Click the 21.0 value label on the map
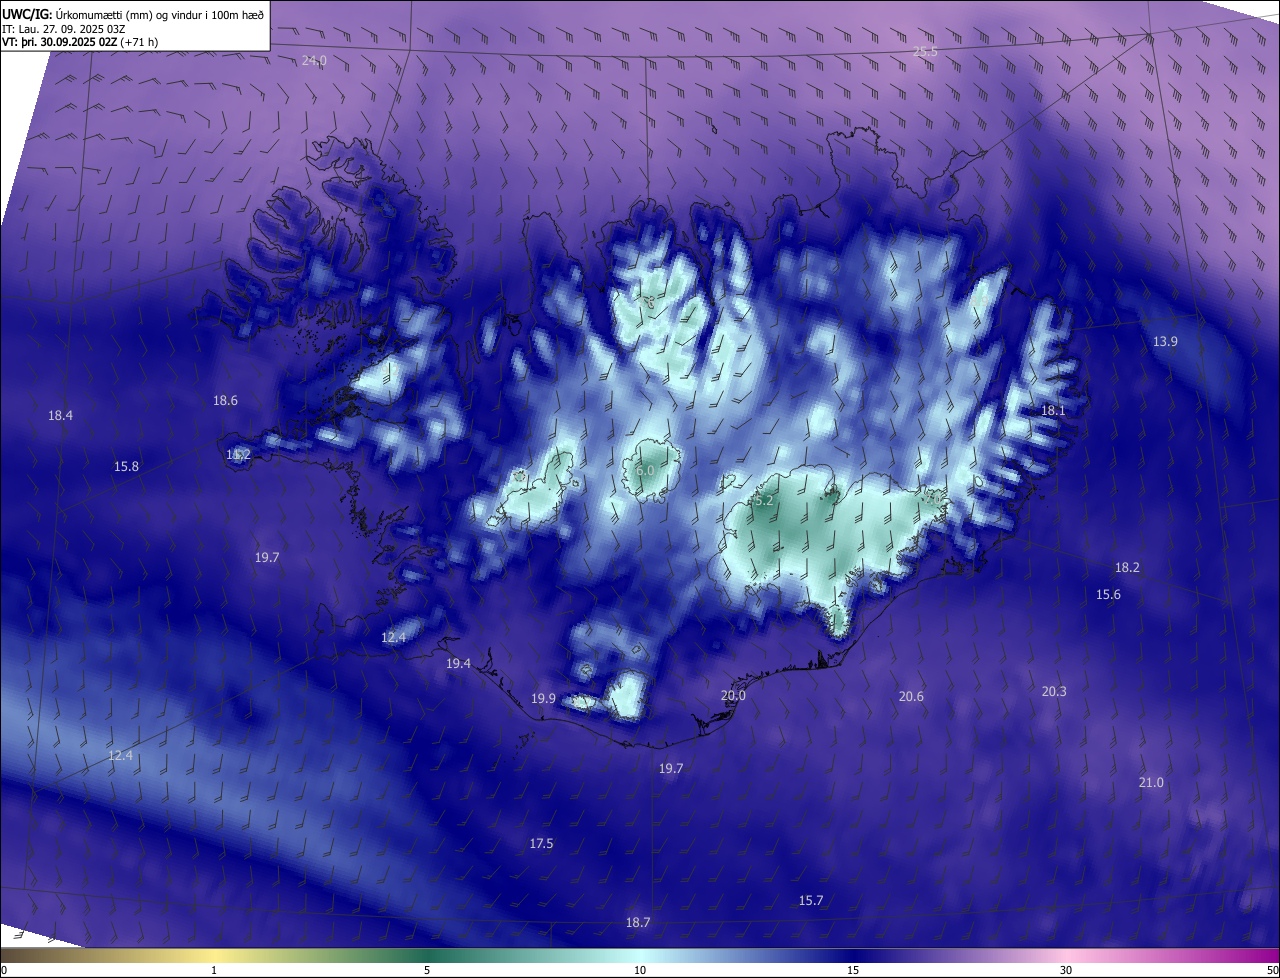Screen dimensions: 1280x978 click(x=1151, y=783)
